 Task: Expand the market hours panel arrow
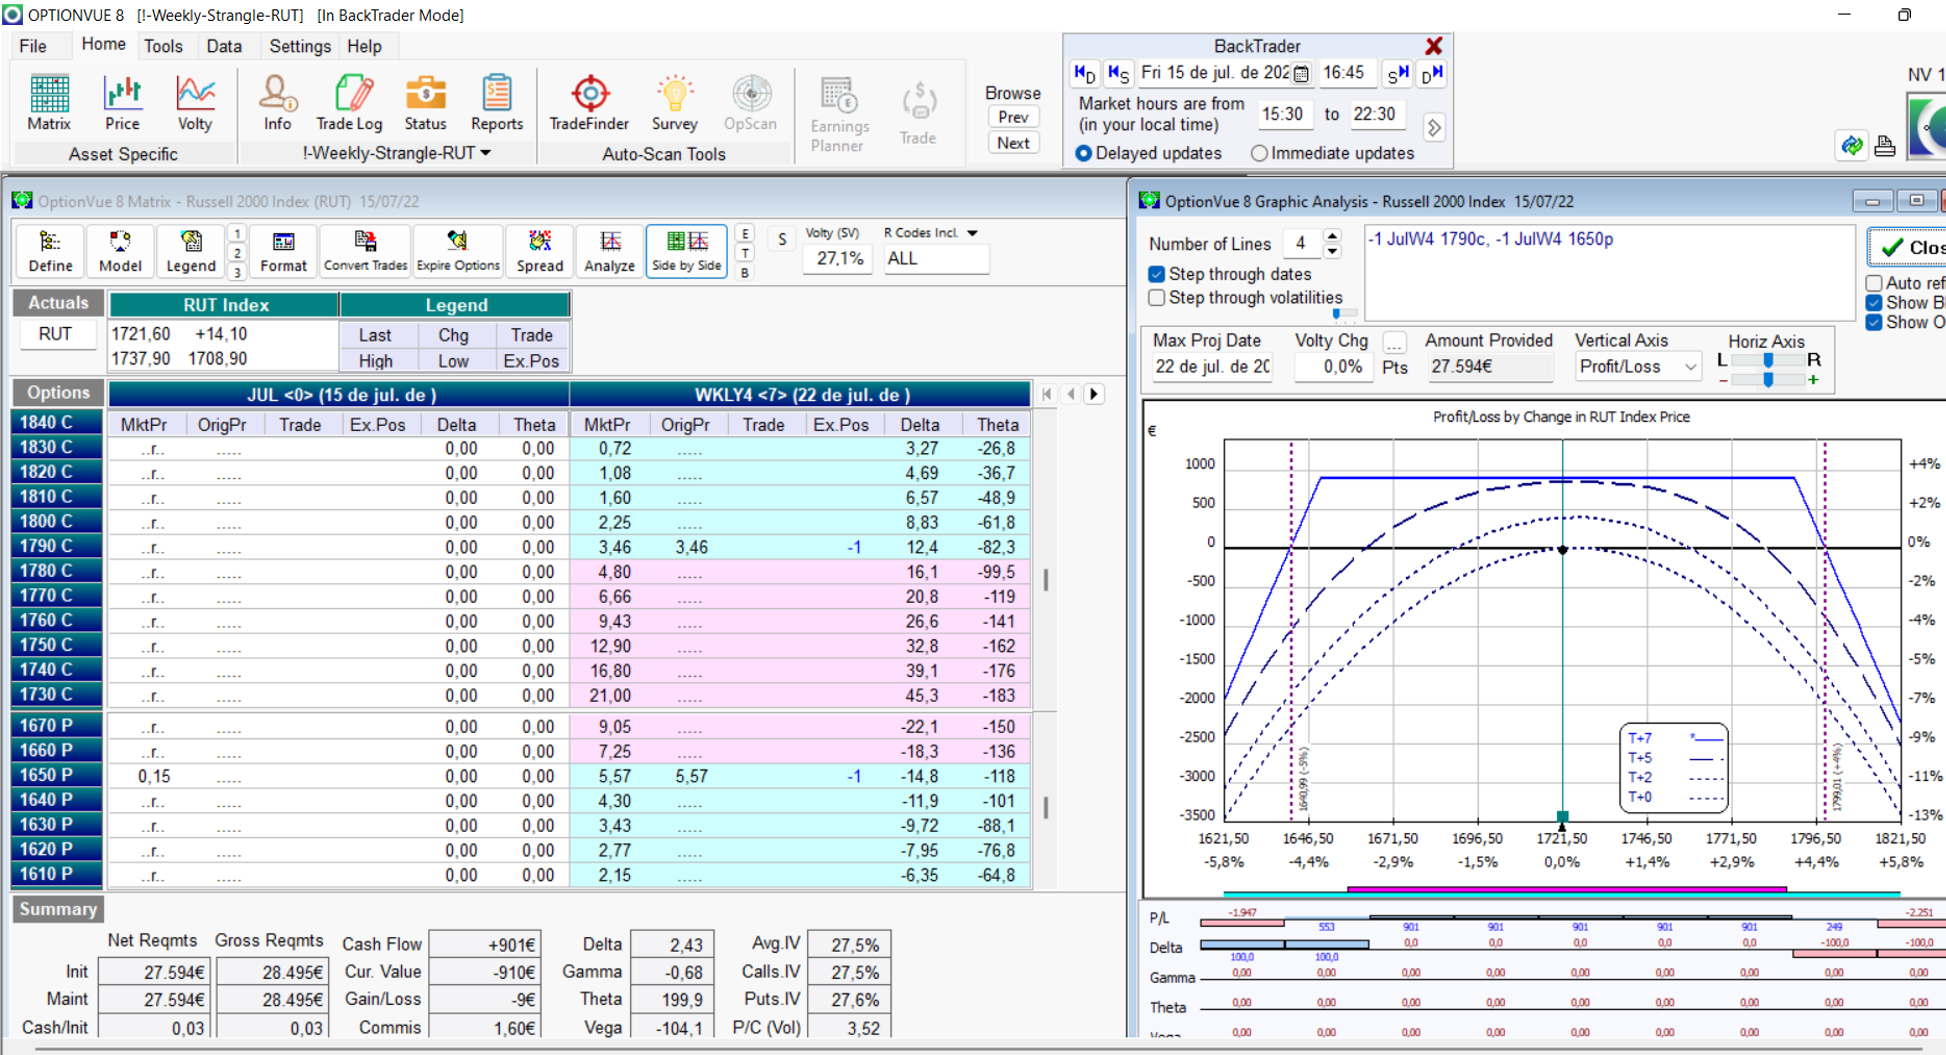1434,128
